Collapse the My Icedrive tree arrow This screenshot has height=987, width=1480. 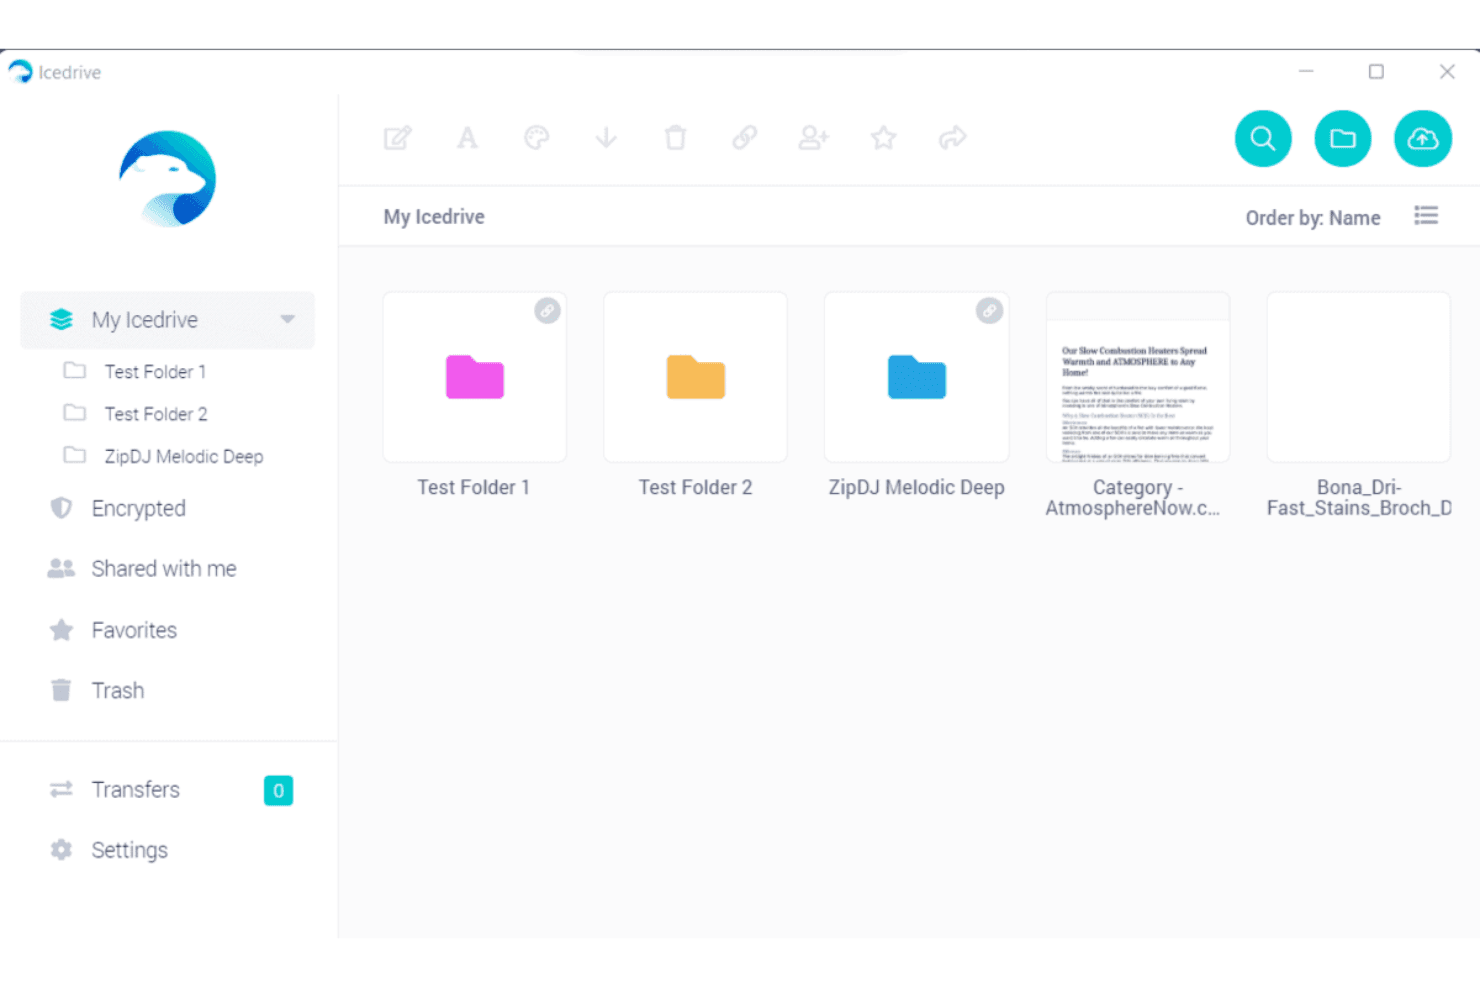[x=288, y=320]
